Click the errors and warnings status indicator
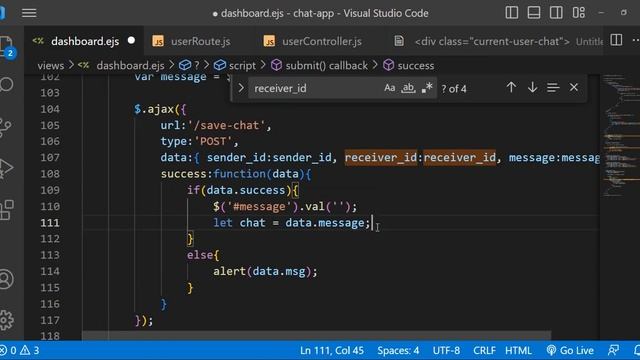This screenshot has height=360, width=640. click(20, 350)
